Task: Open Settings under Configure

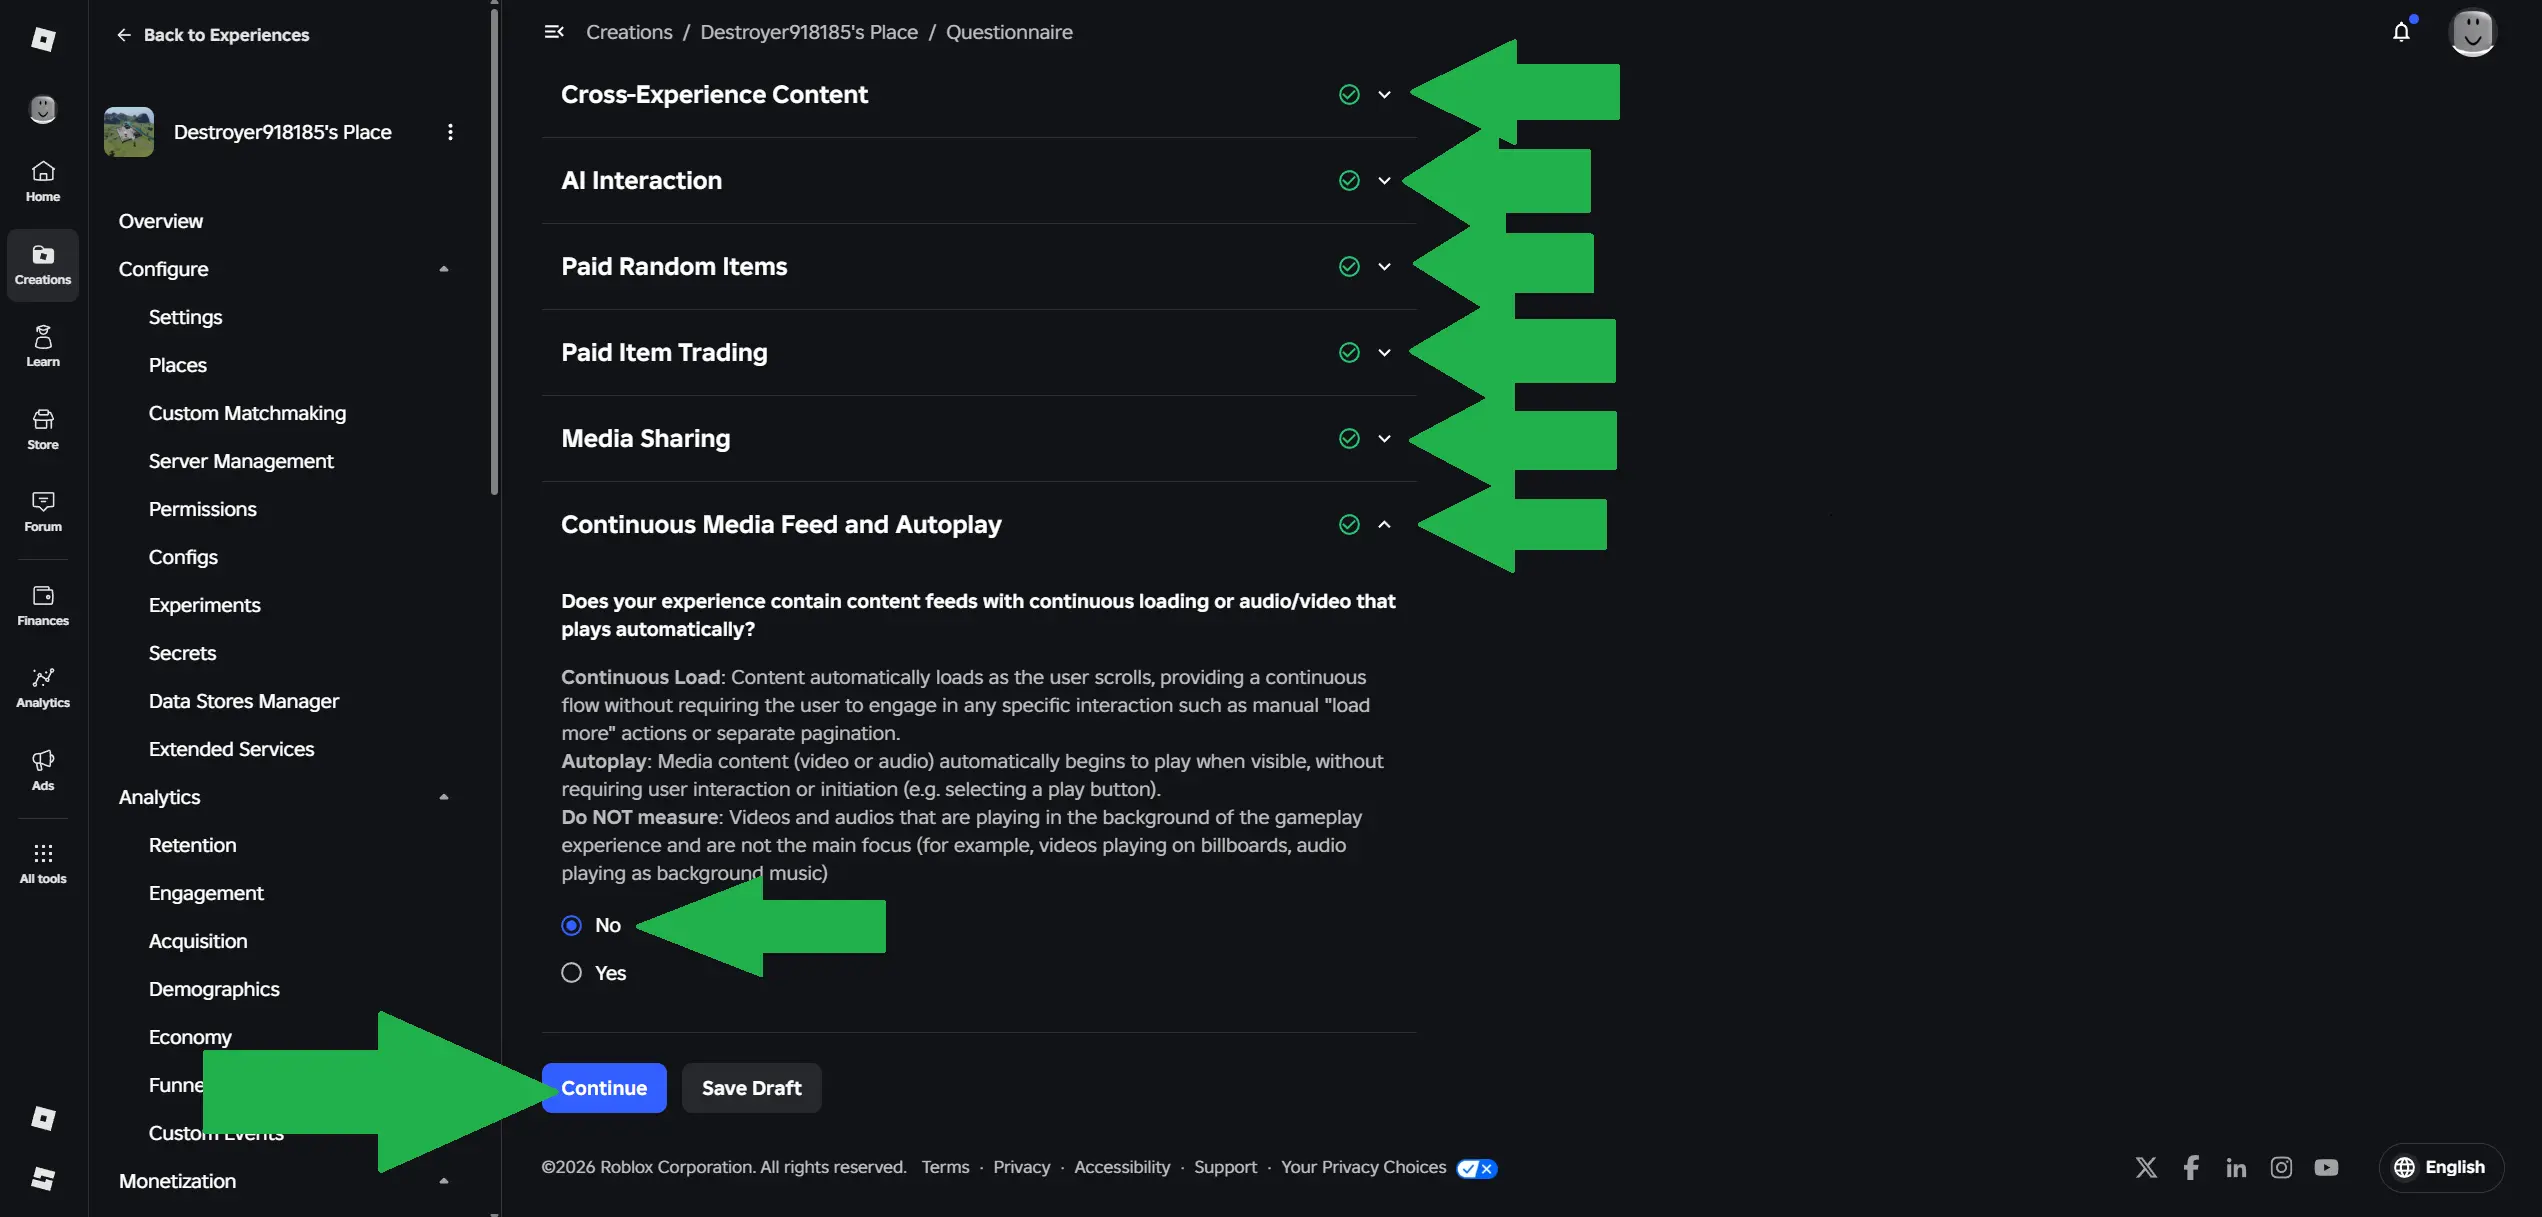Action: click(x=185, y=317)
